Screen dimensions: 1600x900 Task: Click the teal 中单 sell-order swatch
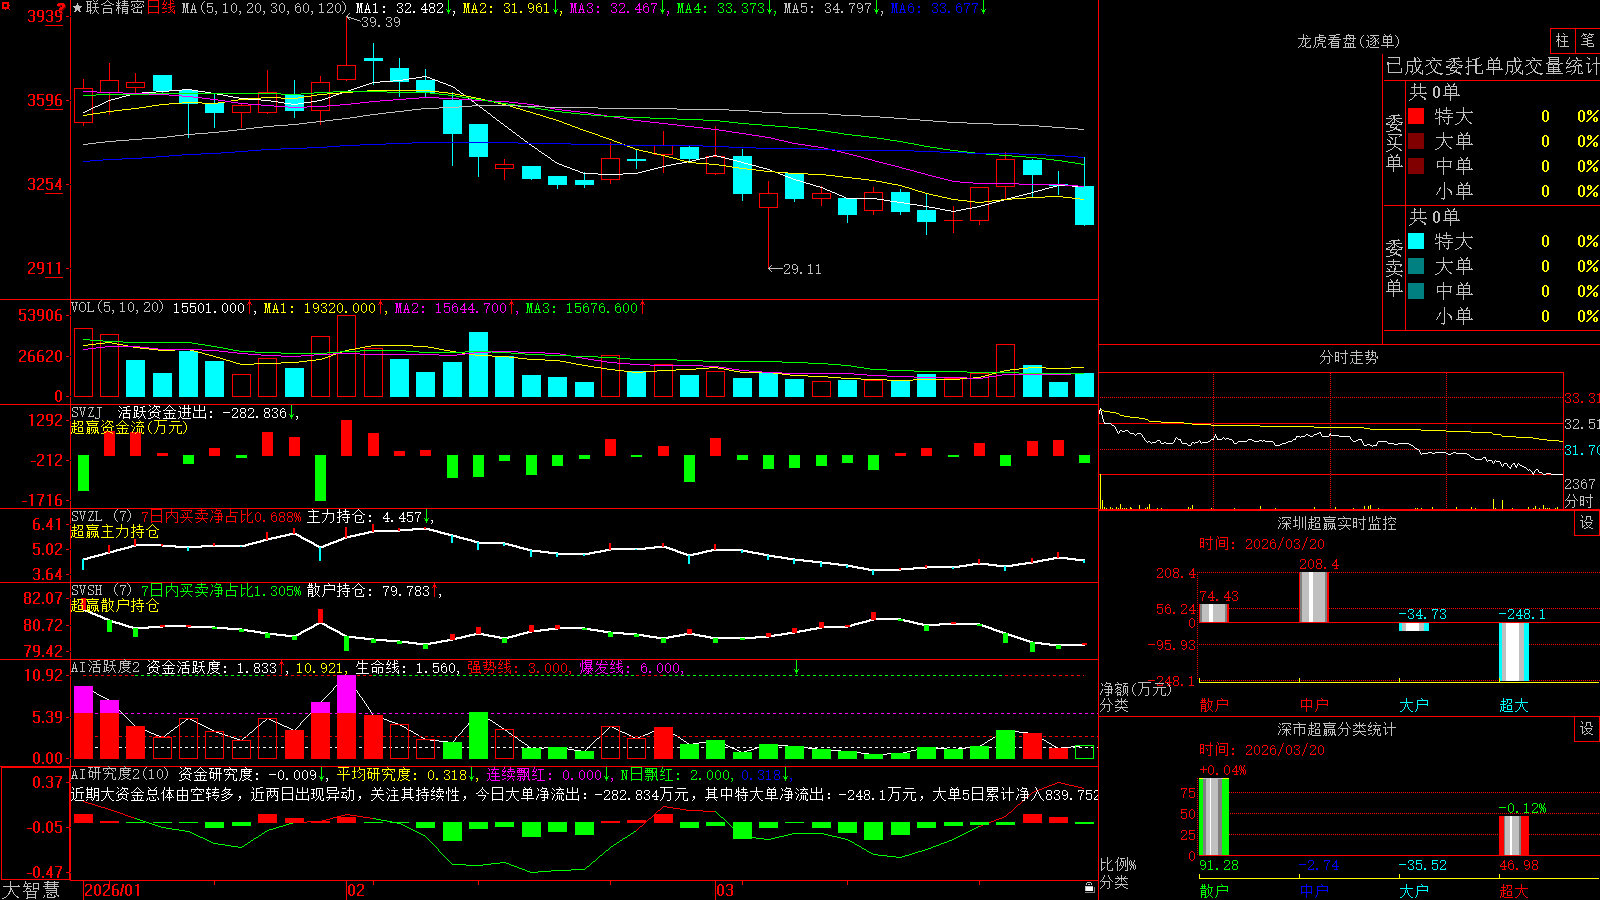pyautogui.click(x=1416, y=291)
